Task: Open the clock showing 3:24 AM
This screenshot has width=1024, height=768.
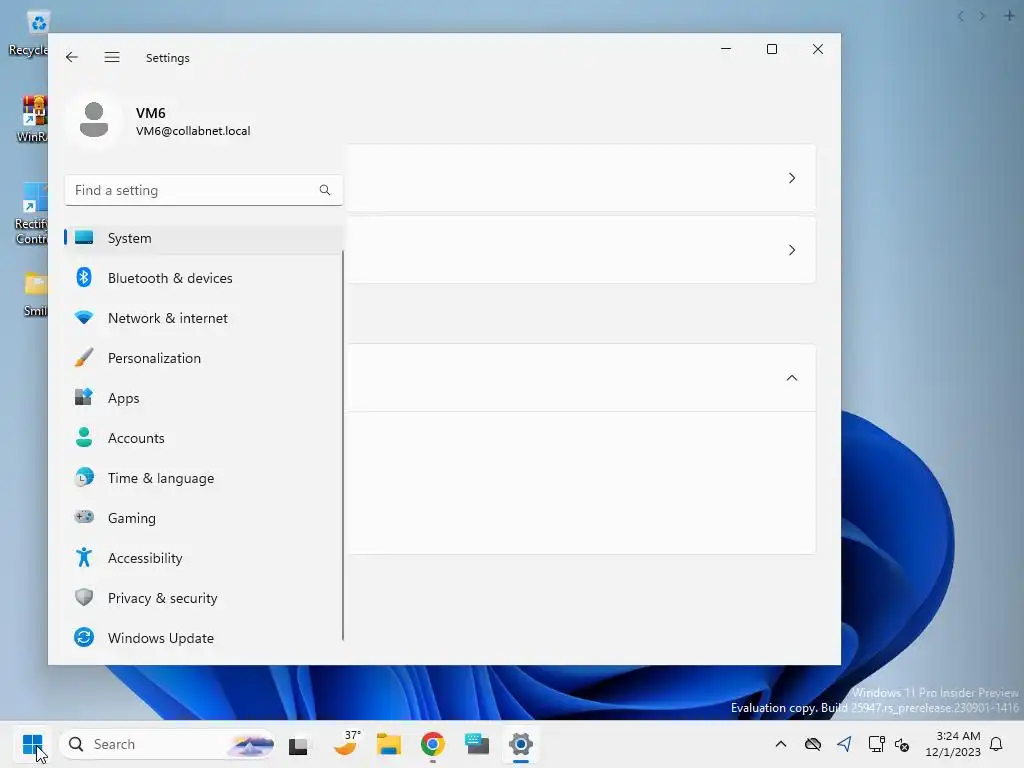Action: point(953,744)
